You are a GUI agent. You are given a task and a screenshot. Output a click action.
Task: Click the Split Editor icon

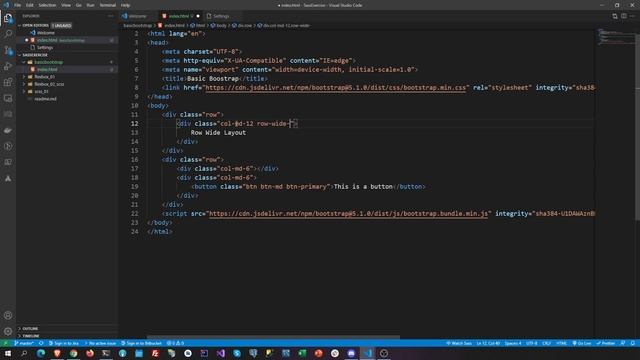[x=624, y=16]
